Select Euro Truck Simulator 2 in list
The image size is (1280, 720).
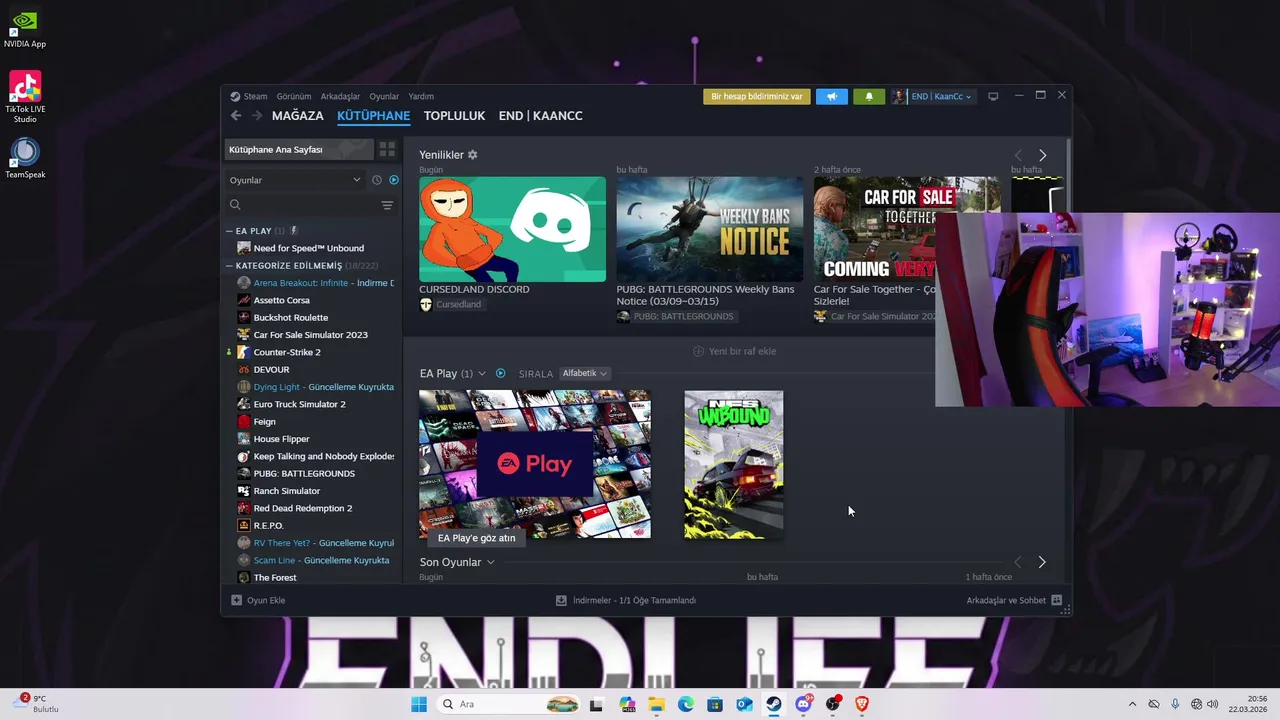pos(299,404)
